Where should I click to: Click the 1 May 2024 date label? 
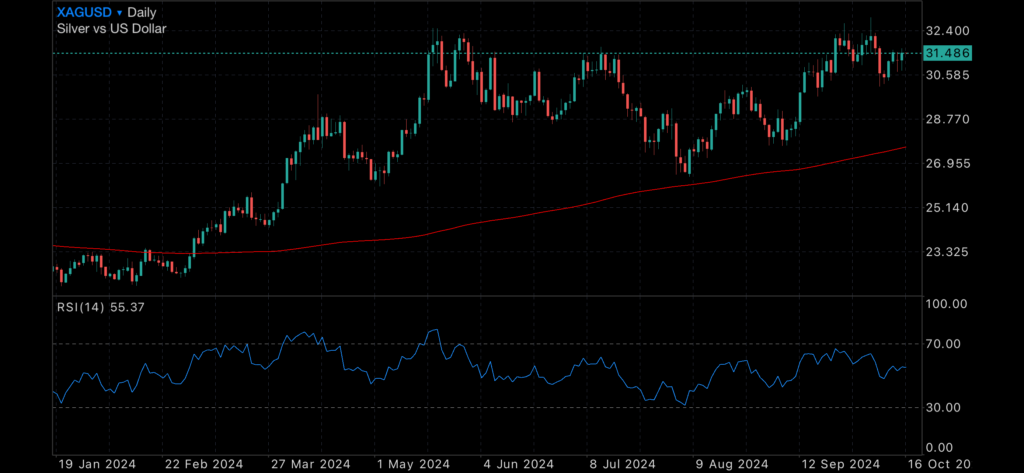click(415, 464)
